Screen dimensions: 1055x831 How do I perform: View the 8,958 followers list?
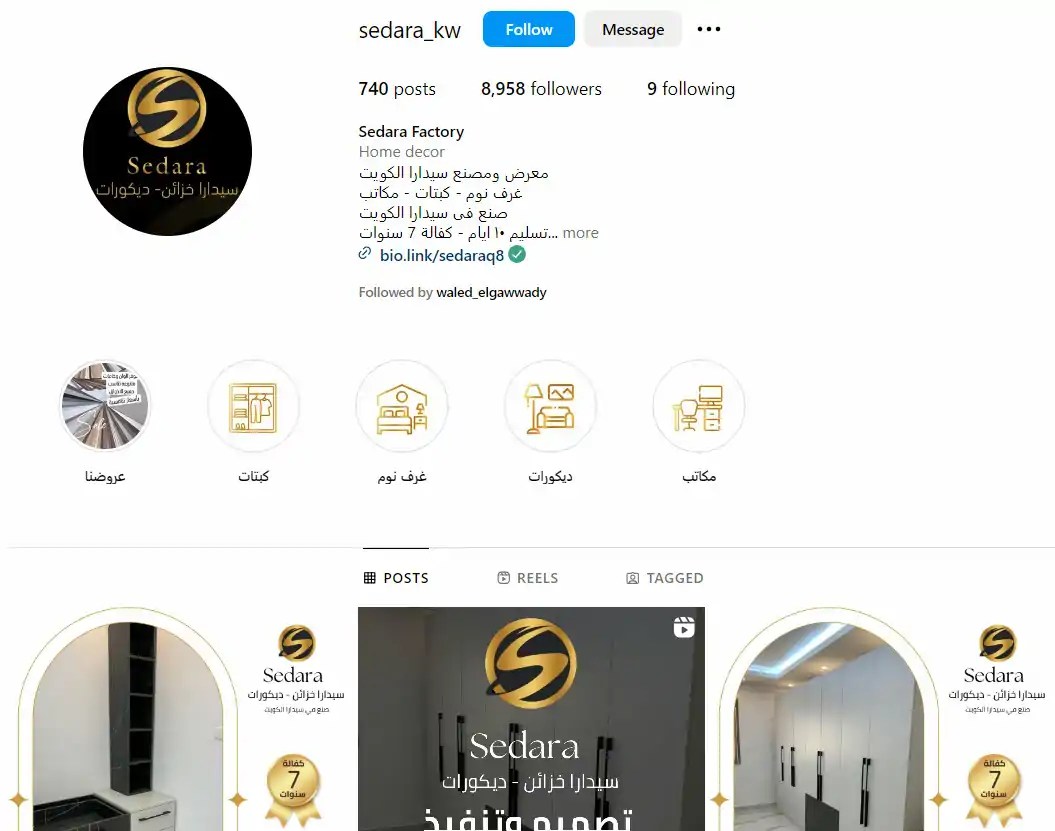(x=541, y=89)
